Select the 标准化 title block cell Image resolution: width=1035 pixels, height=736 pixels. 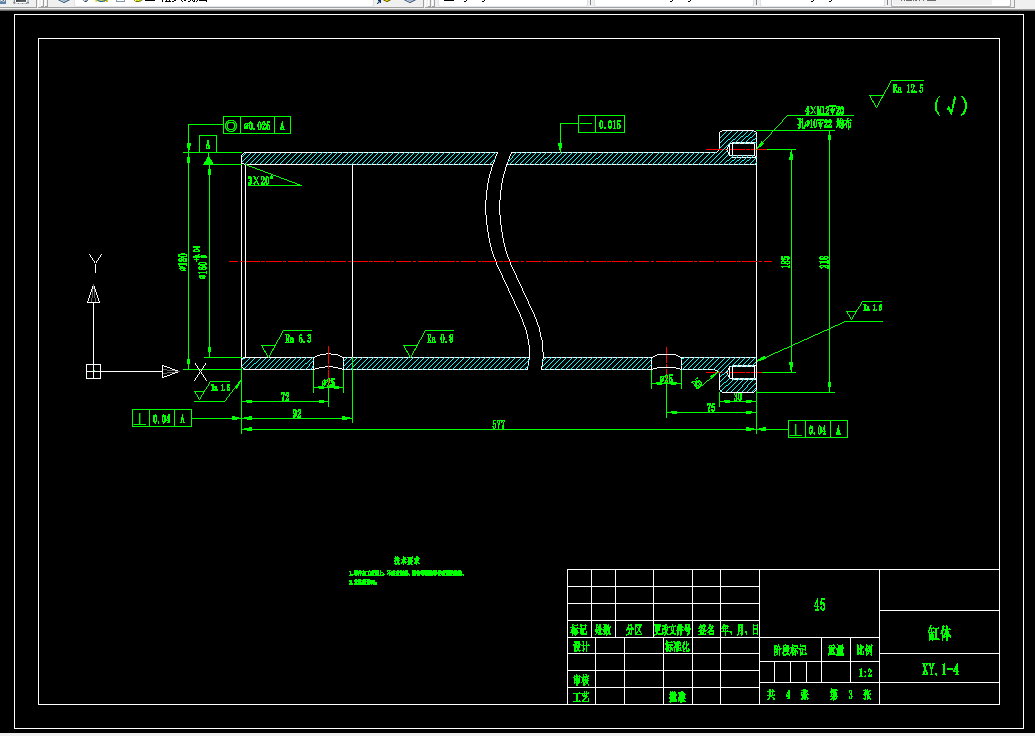[x=677, y=647]
